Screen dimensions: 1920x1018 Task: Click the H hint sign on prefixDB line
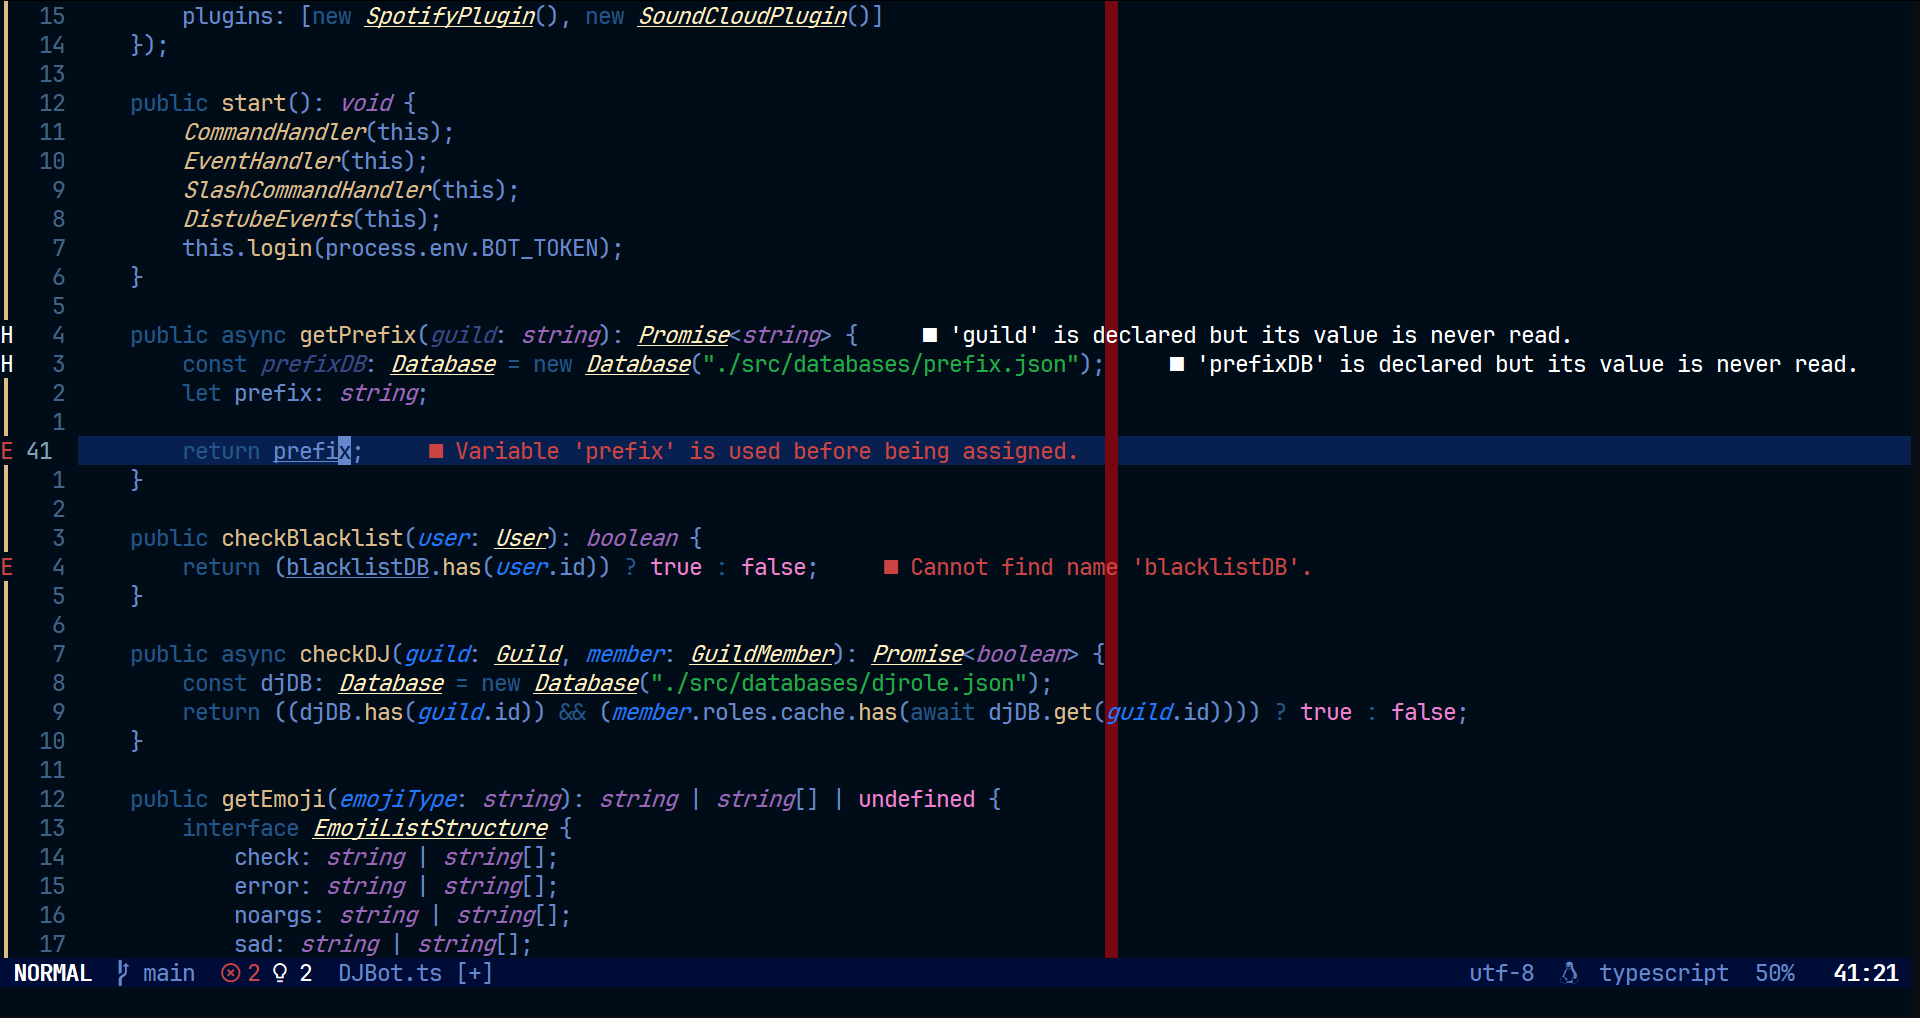pyautogui.click(x=7, y=364)
